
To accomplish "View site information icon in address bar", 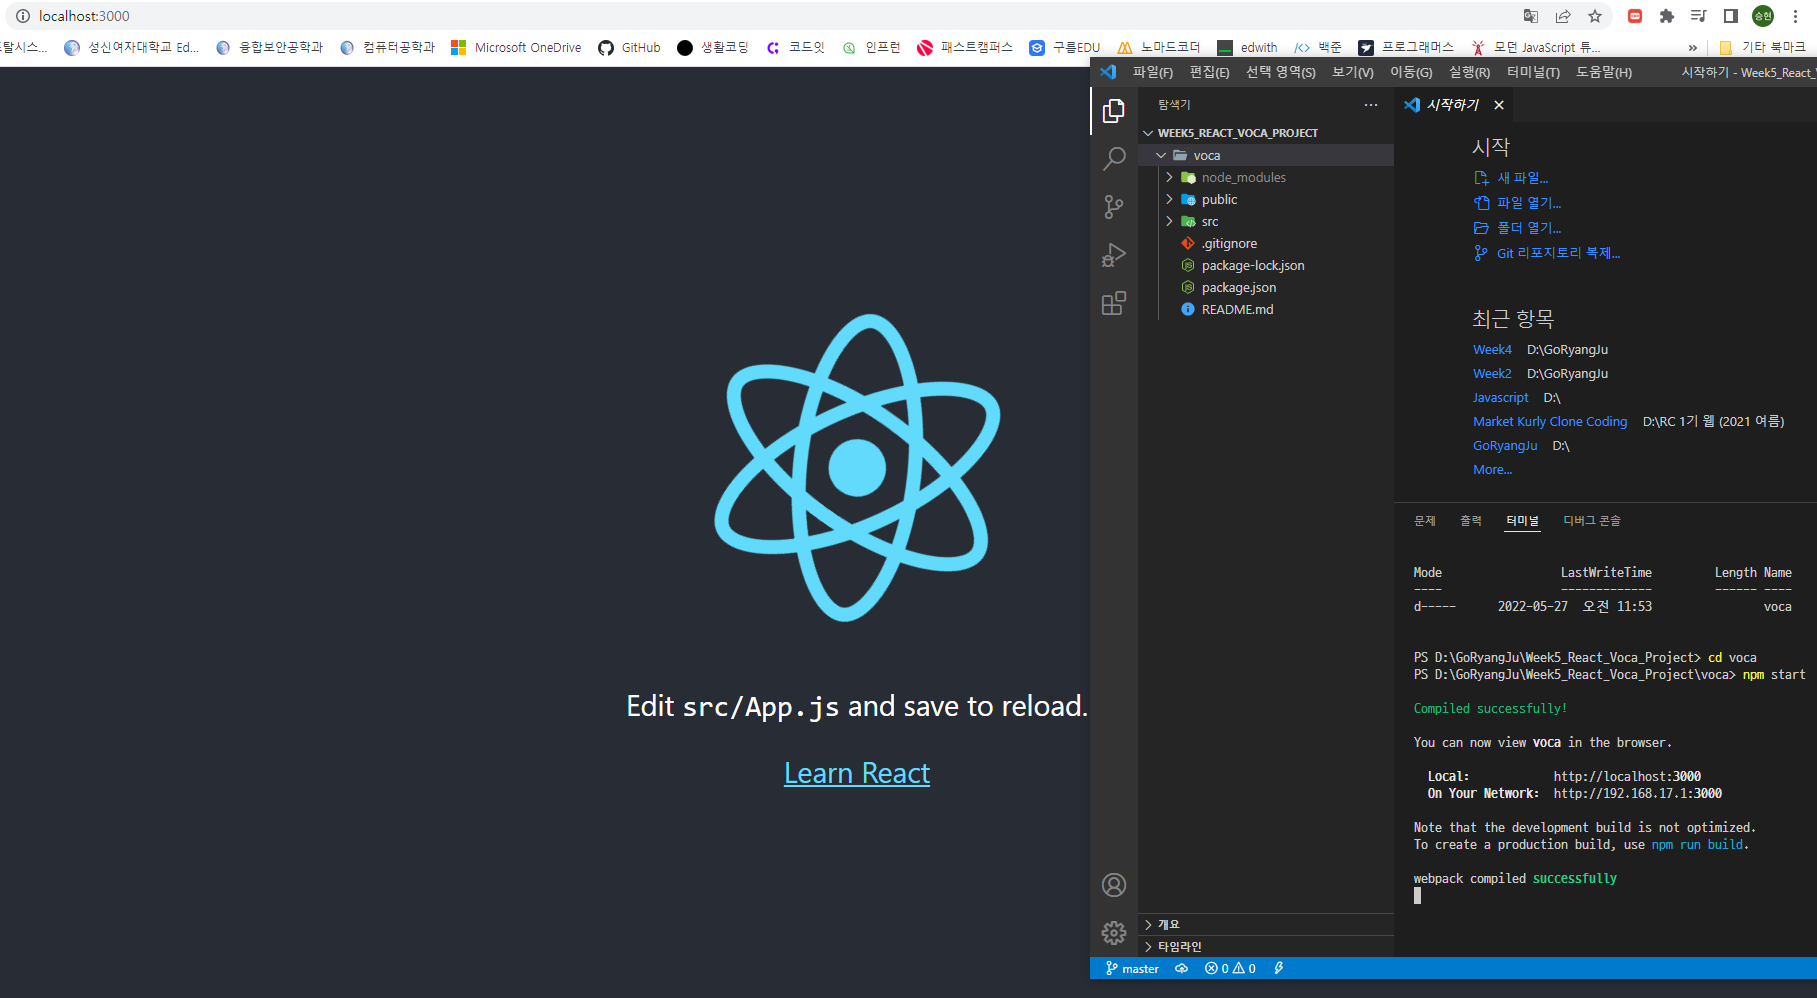I will 22,16.
